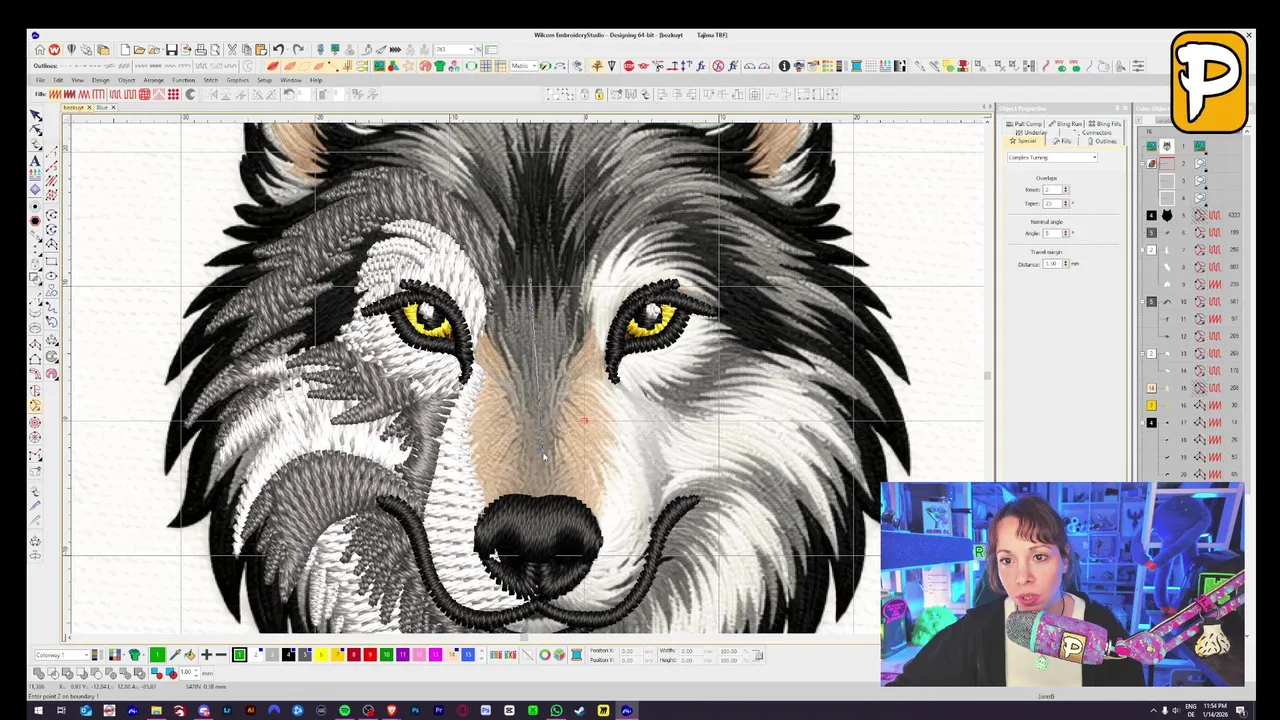Redo the last undone action
The height and width of the screenshot is (720, 1280).
(298, 50)
